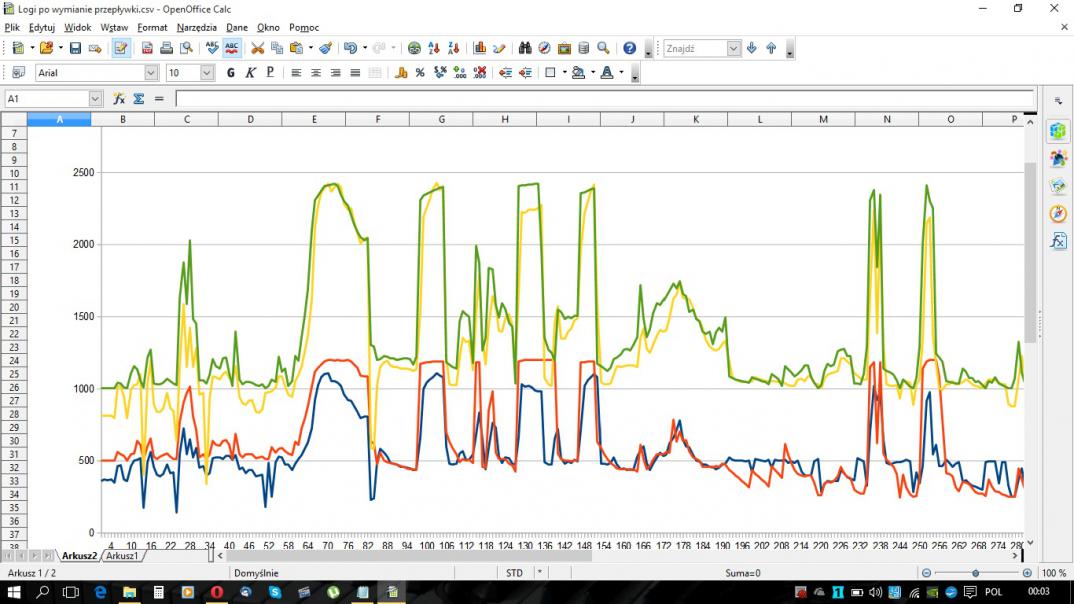1074x604 pixels.
Task: Apply percent number format
Action: (x=420, y=73)
